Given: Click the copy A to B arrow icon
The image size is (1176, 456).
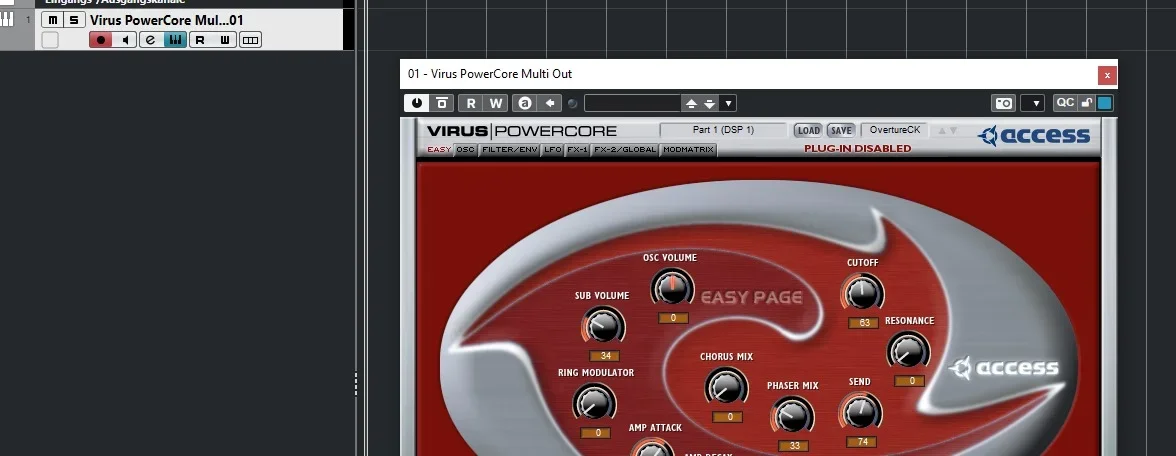Looking at the screenshot, I should click(x=550, y=103).
